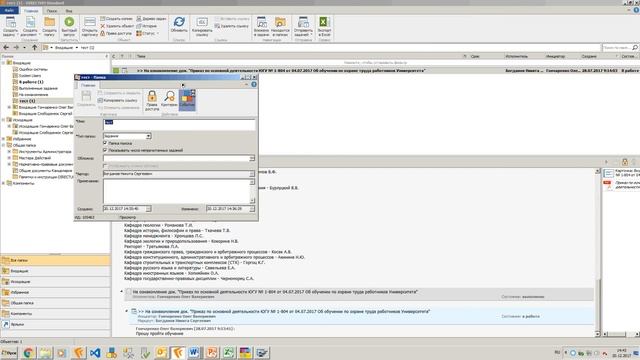640x360 pixels.
Task: Click the Имя text field in dialog
Action: 179,124
